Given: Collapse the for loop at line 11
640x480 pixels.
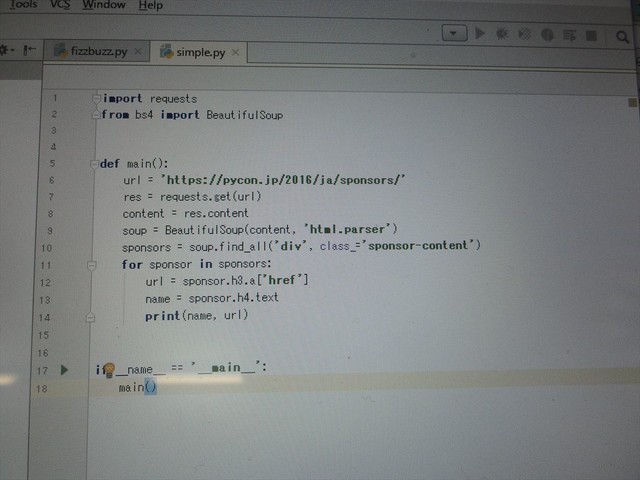Looking at the screenshot, I should tap(91, 266).
